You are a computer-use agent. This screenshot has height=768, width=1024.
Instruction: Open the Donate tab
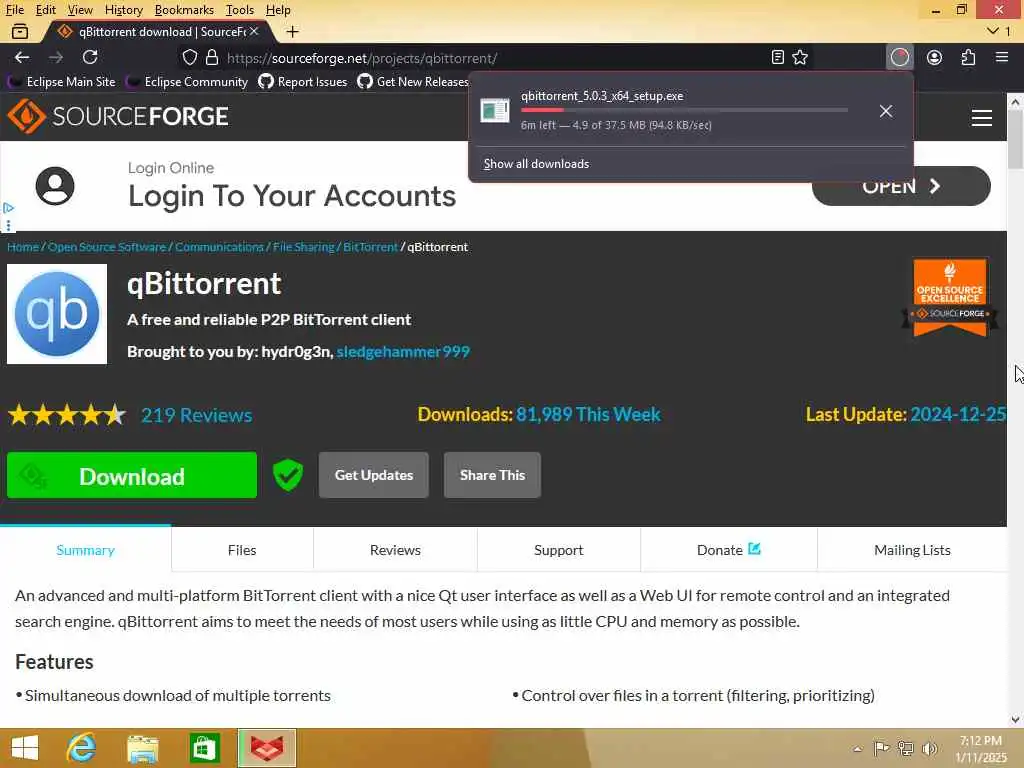click(x=729, y=550)
